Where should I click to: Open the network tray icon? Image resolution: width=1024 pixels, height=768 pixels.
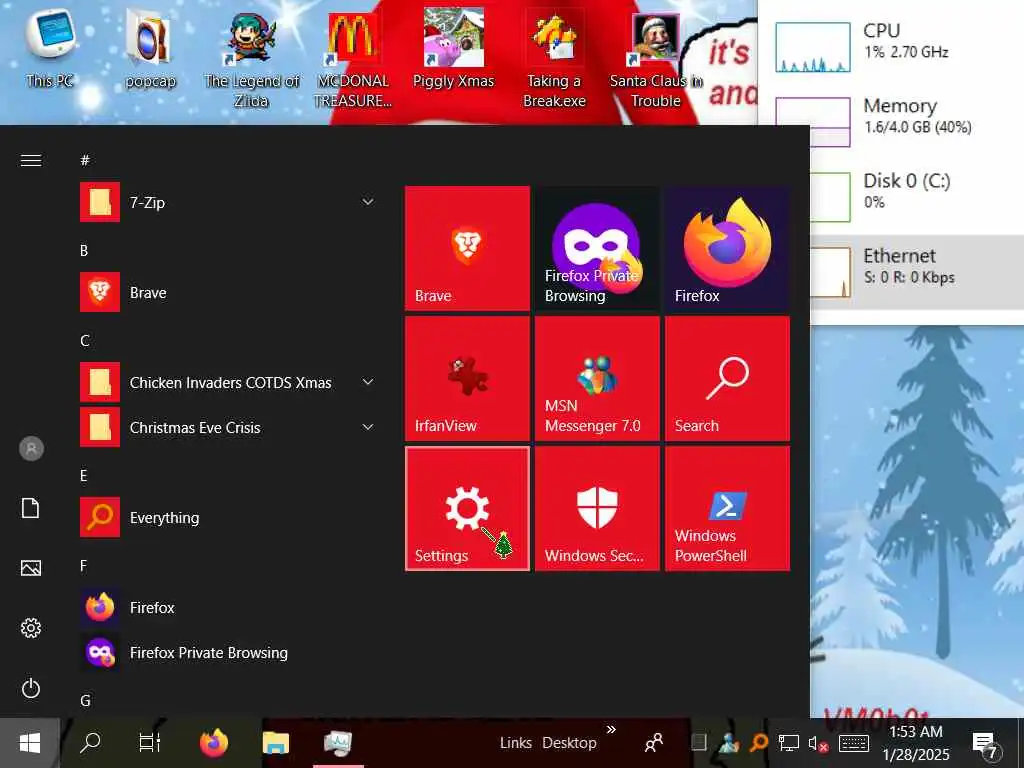[x=788, y=743]
